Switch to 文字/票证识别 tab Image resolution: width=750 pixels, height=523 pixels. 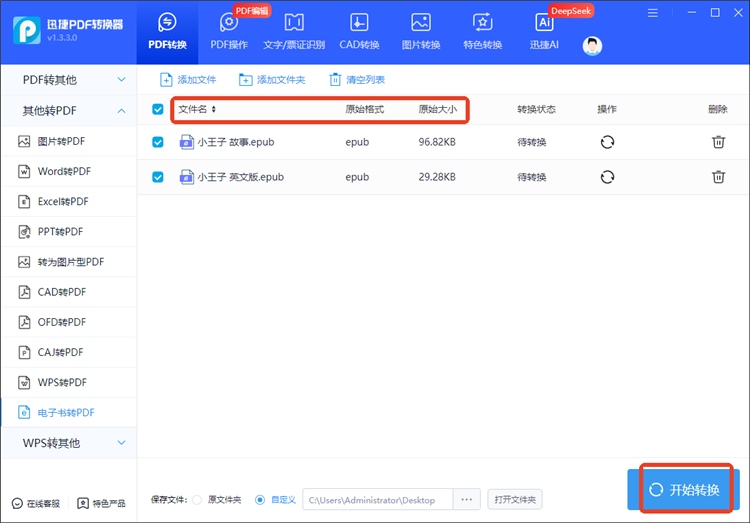click(294, 32)
